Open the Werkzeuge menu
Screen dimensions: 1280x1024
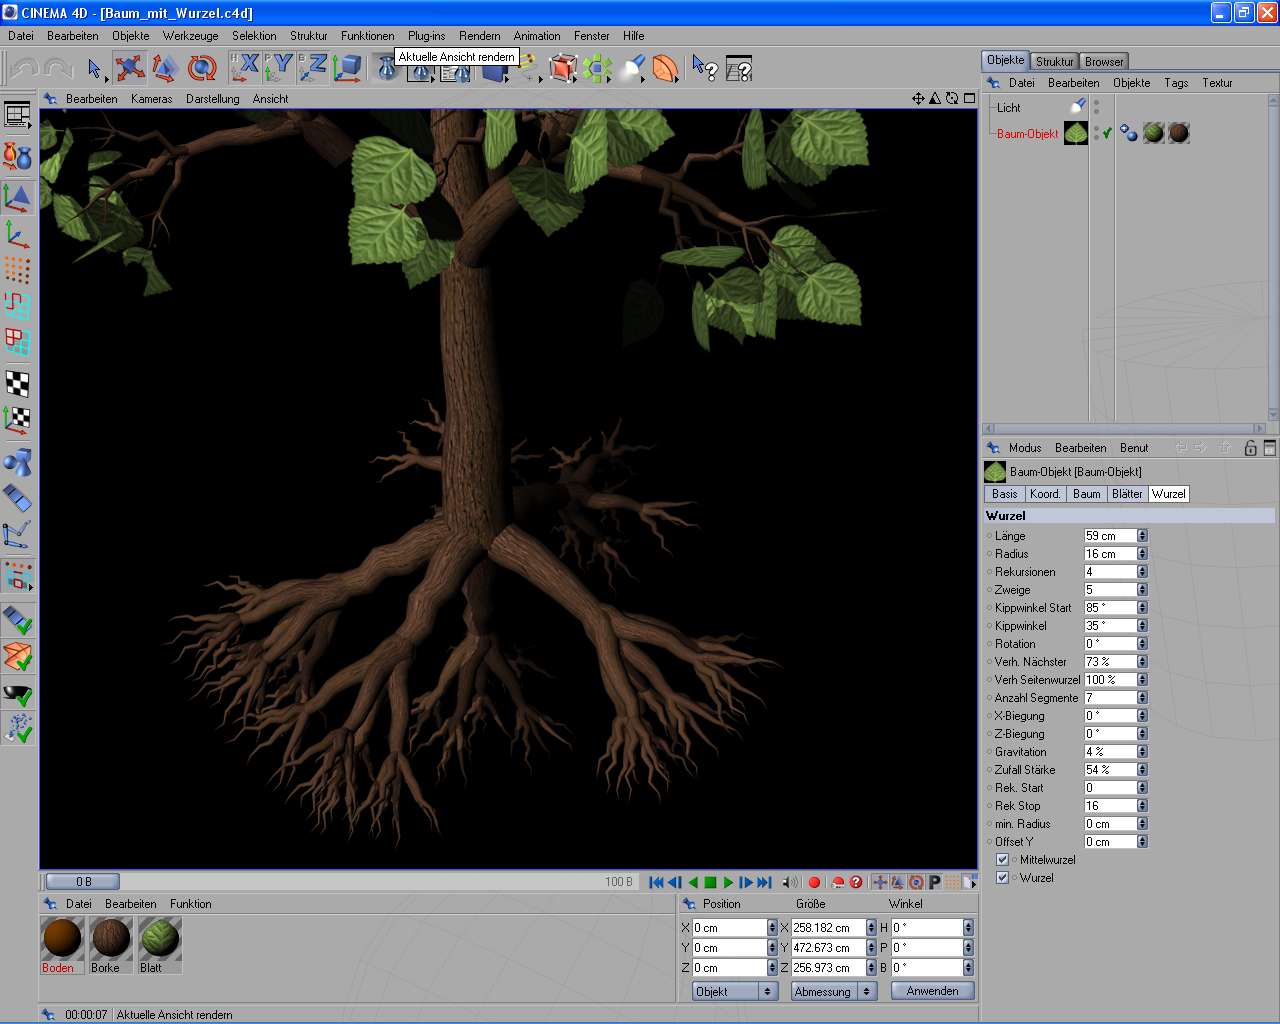(x=190, y=35)
